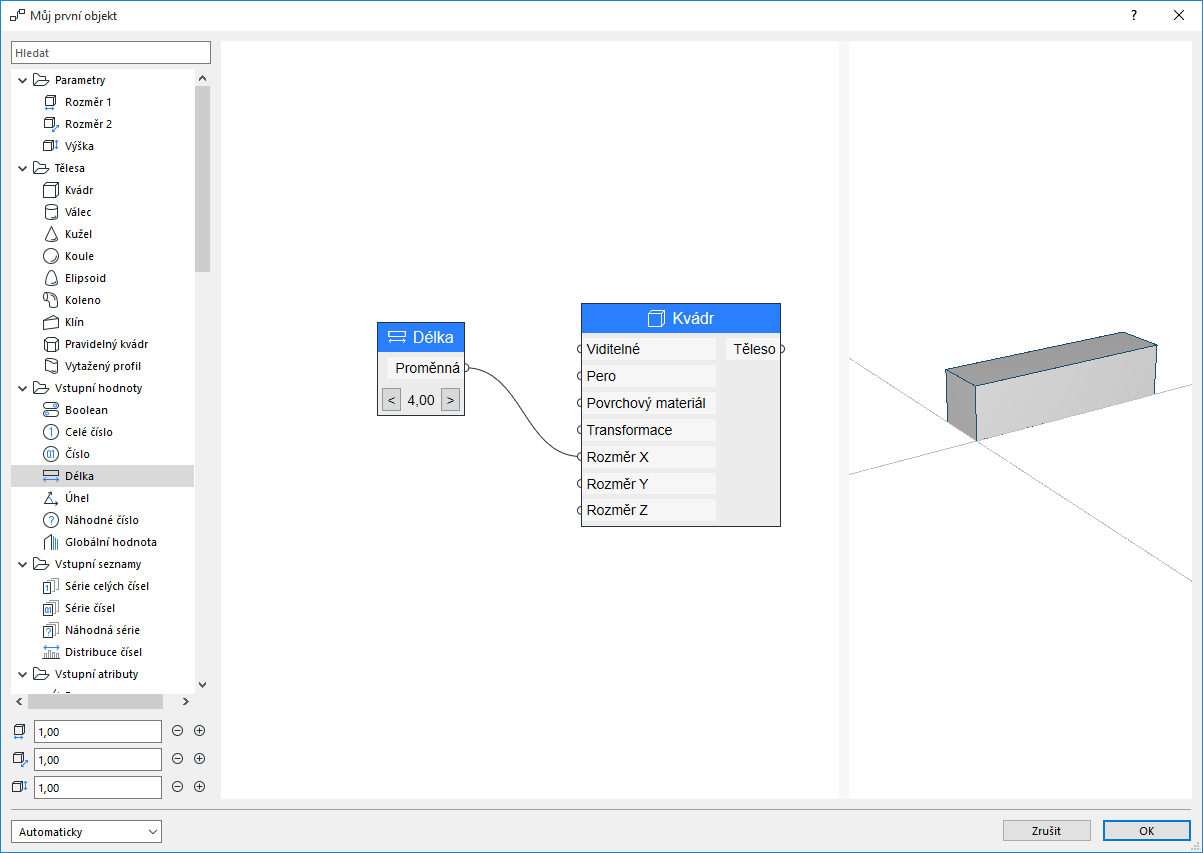
Task: Click the Výška parameter icon
Action: click(51, 146)
